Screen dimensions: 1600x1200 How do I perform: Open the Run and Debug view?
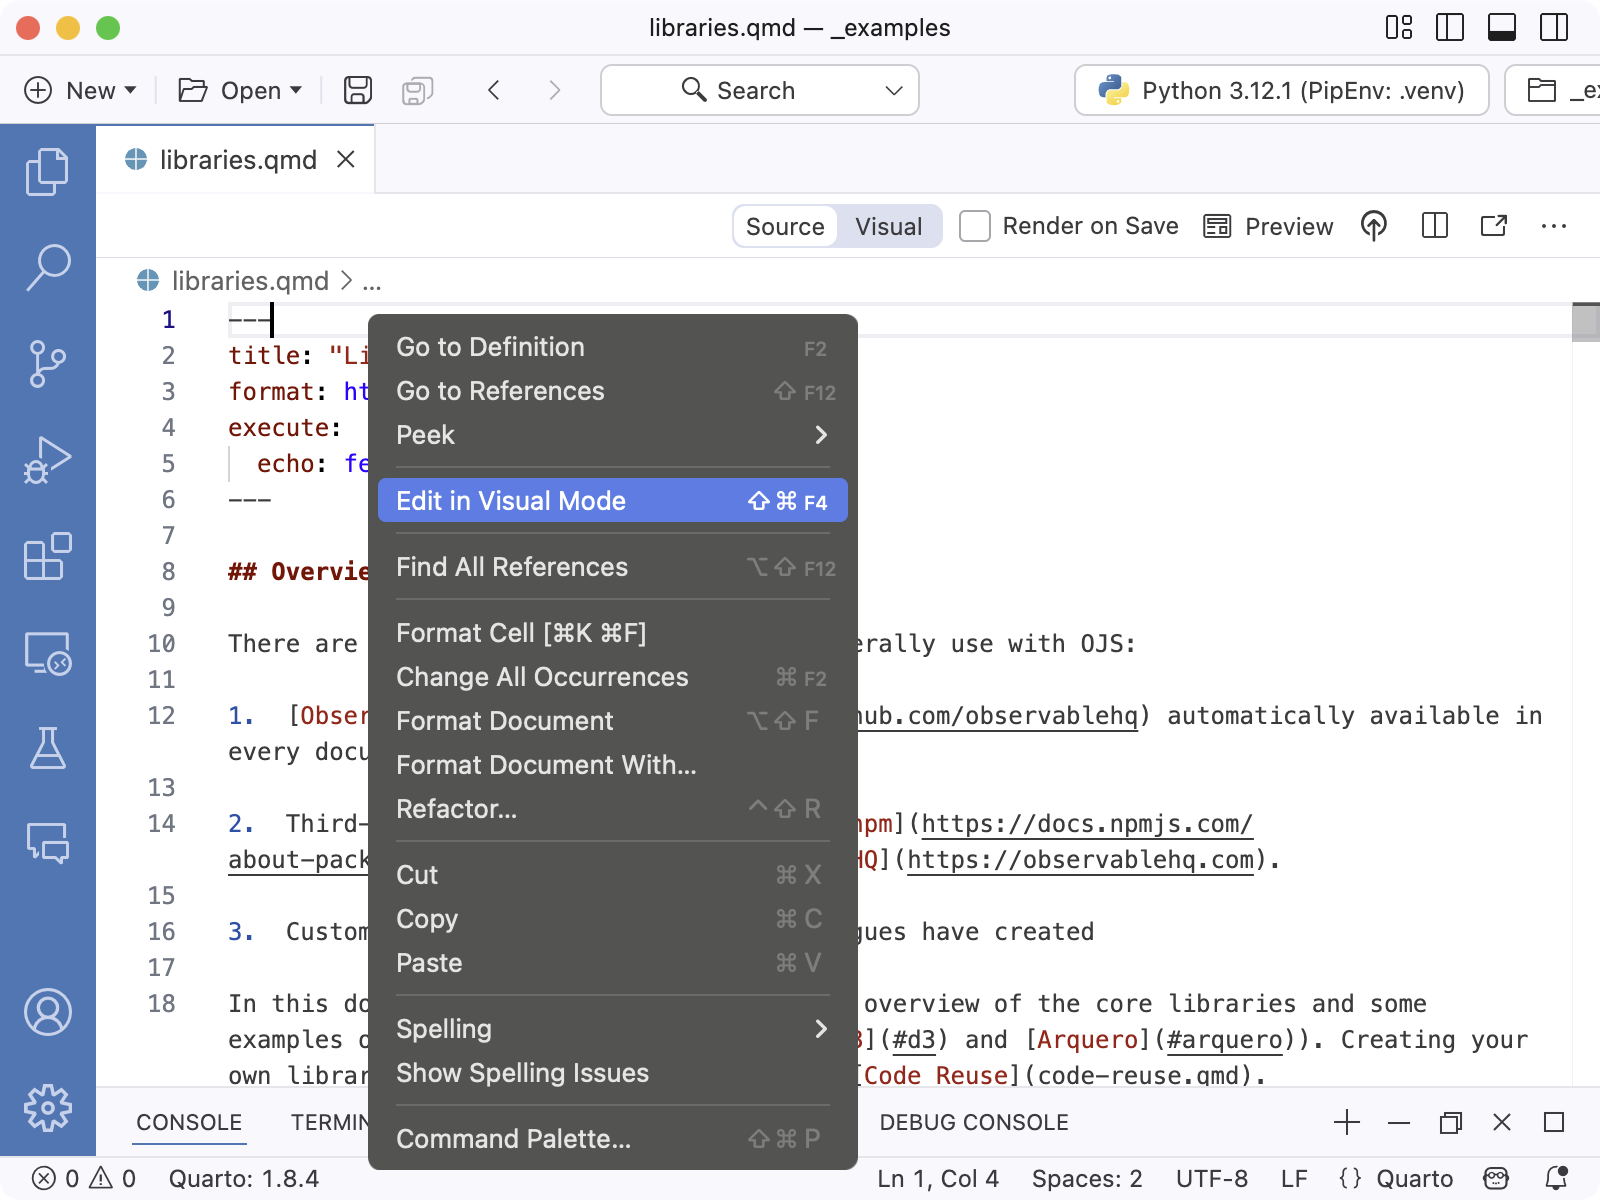[x=47, y=459]
